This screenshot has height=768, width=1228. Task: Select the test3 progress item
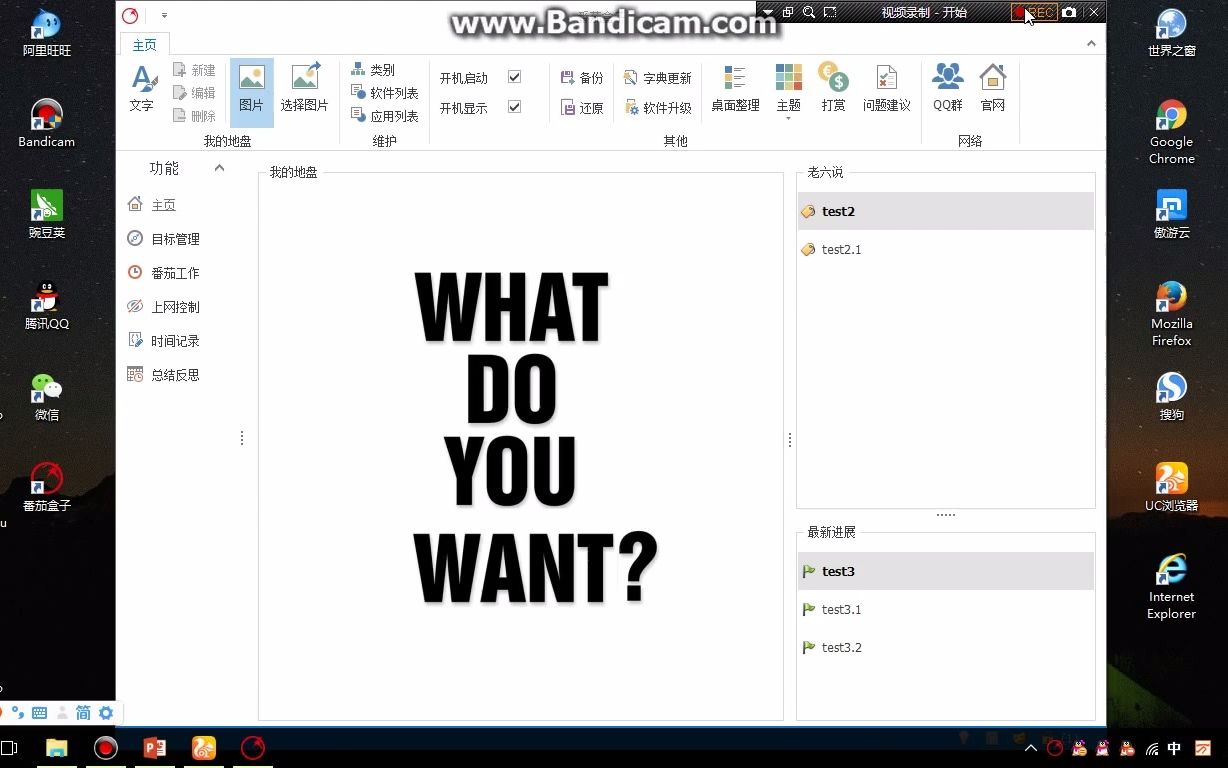946,571
